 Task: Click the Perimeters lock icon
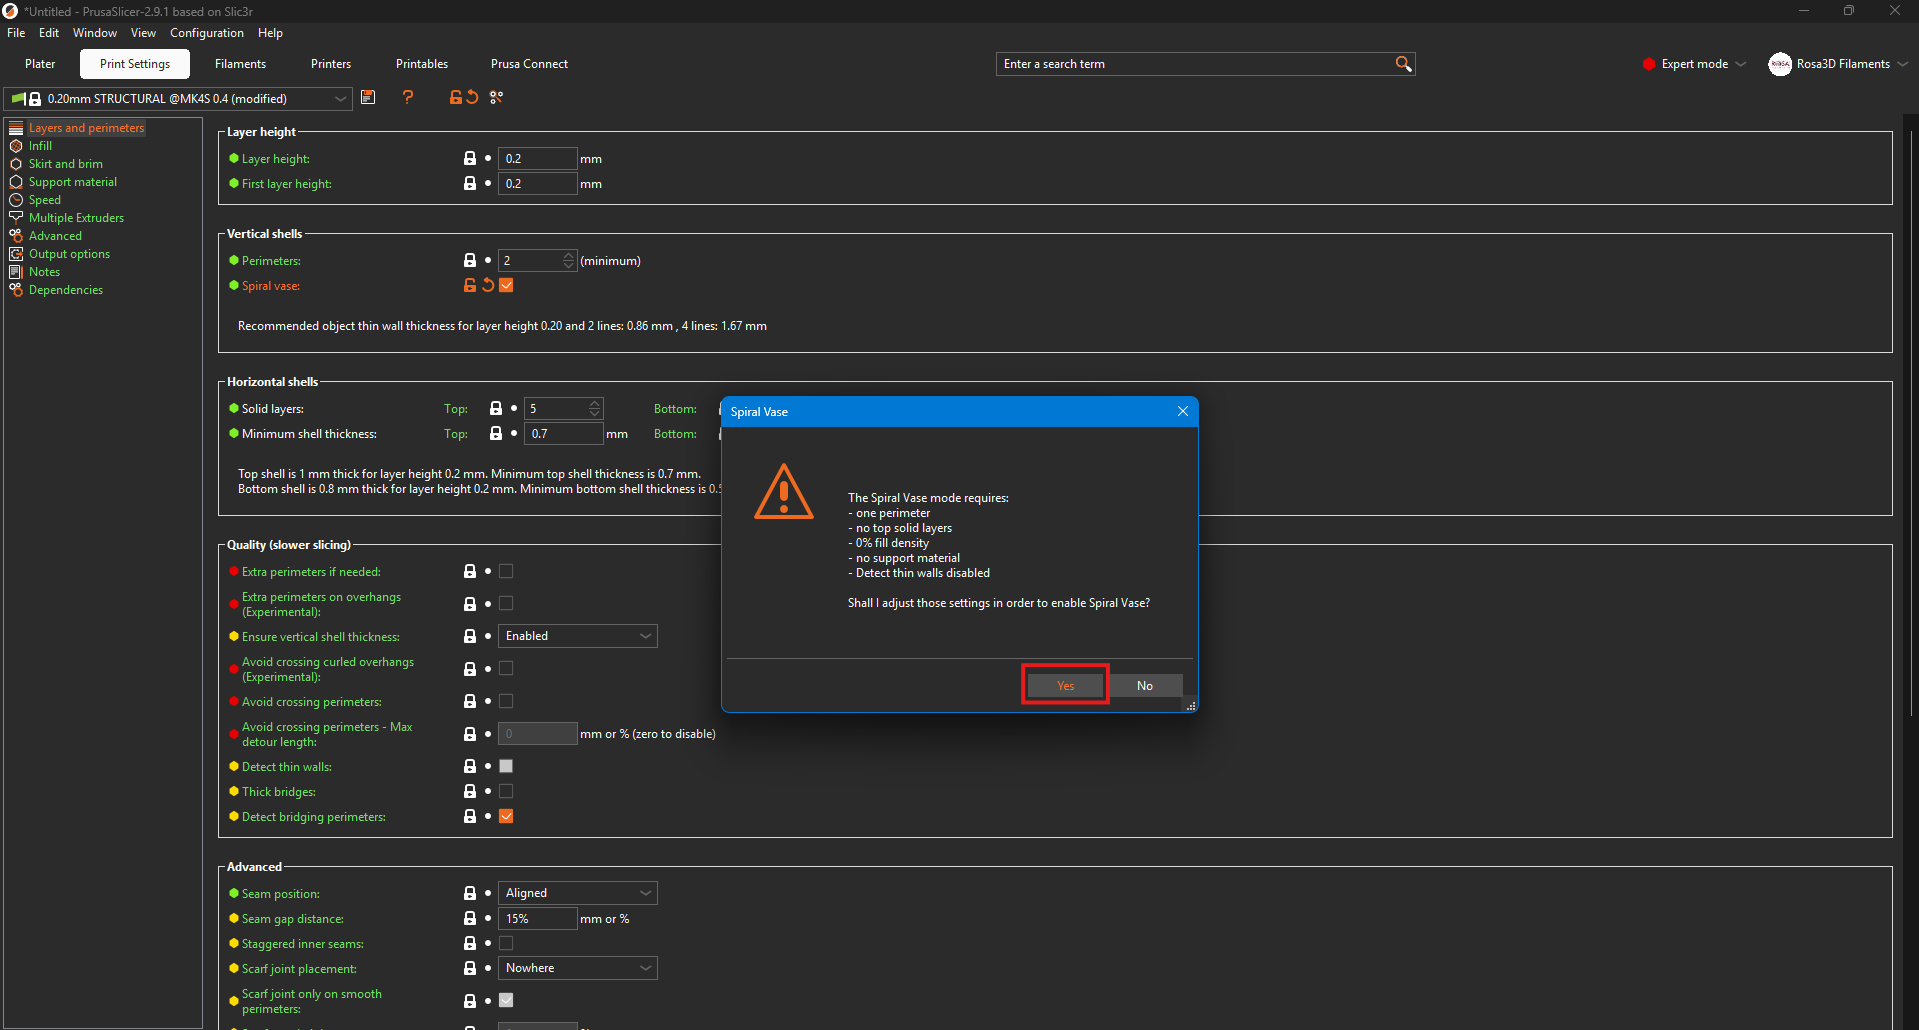click(470, 260)
